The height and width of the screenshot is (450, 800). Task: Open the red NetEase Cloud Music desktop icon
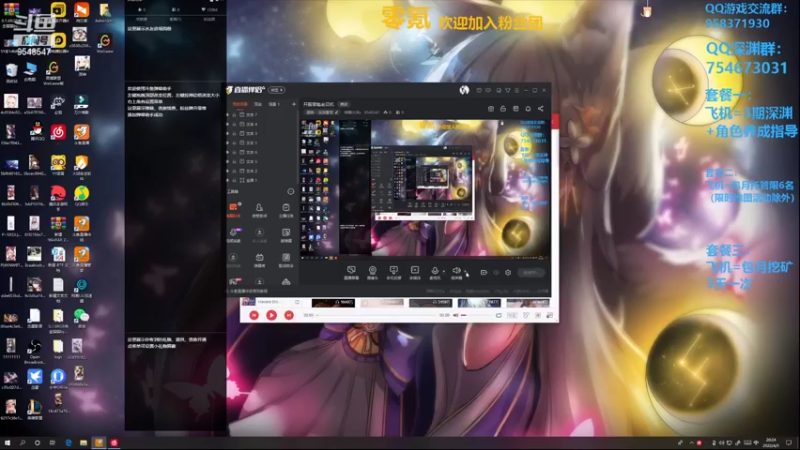(58, 132)
